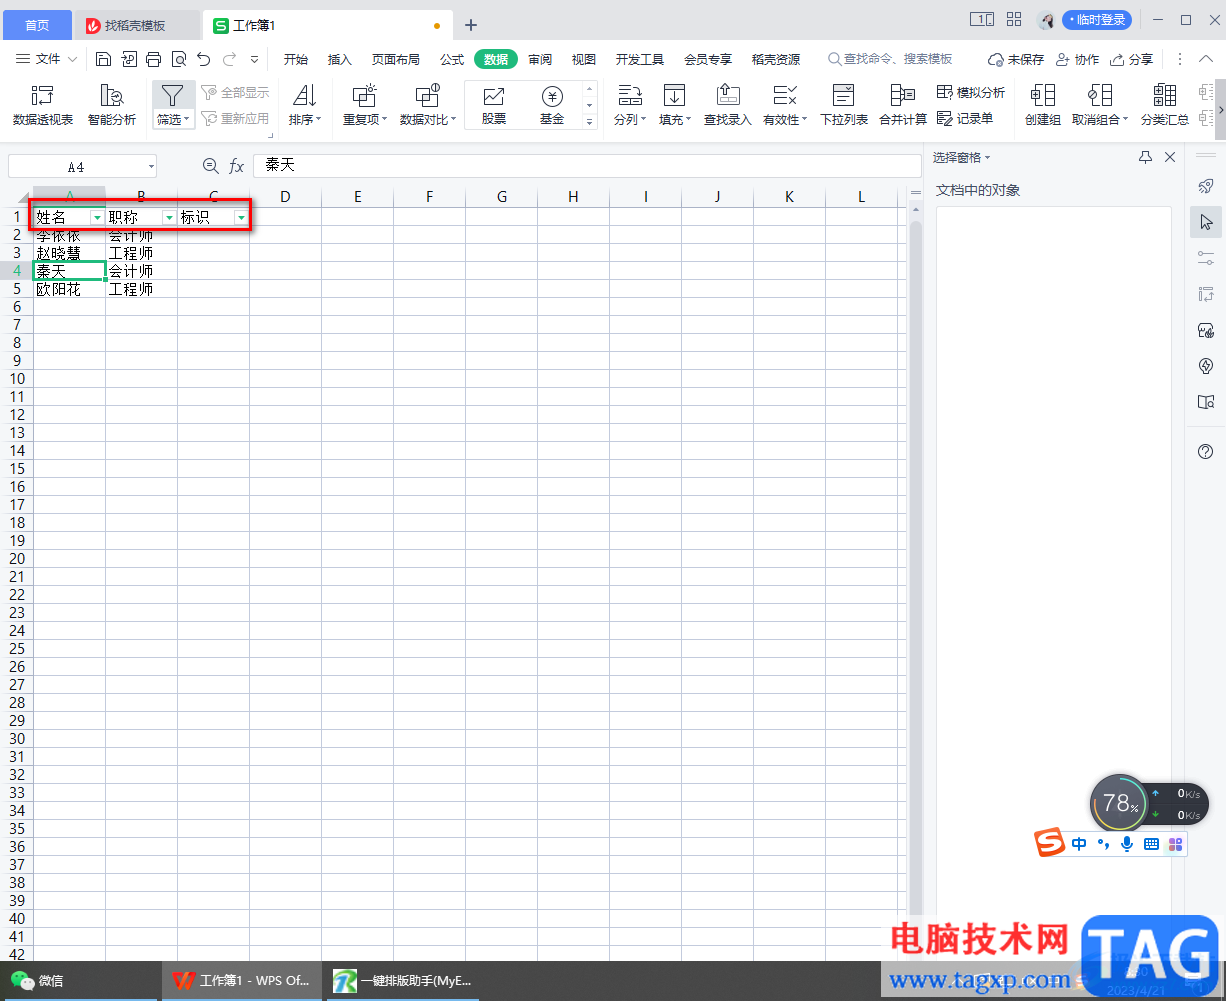Screen dimensions: 1226x1001
Task: Select column header D
Action: (285, 197)
